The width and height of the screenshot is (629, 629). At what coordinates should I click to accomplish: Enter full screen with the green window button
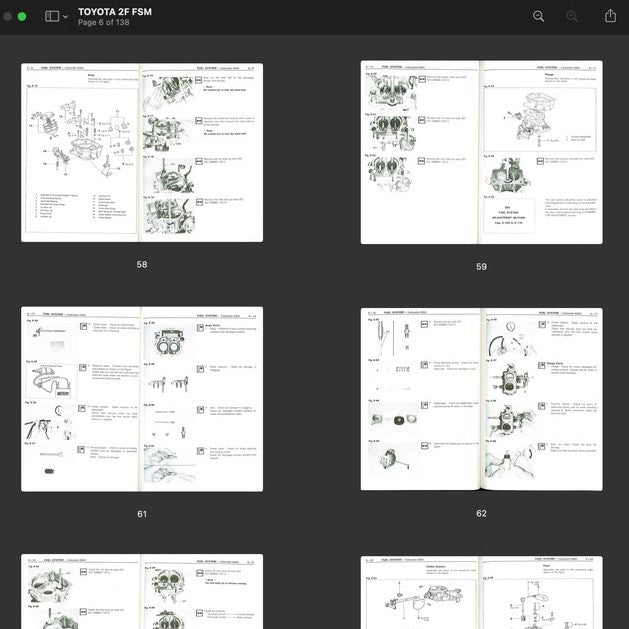click(21, 16)
